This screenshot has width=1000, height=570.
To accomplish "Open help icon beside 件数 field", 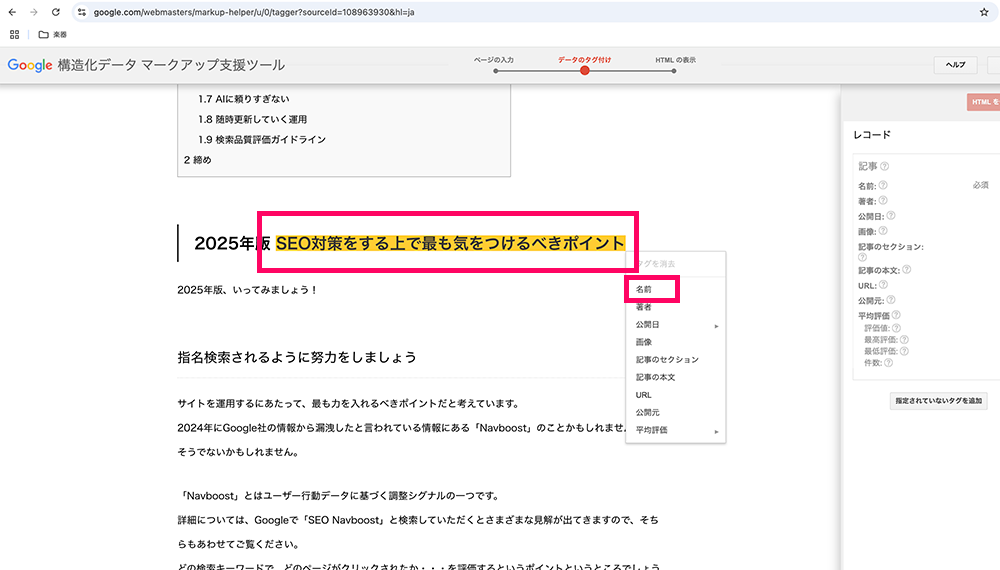I will [x=888, y=362].
